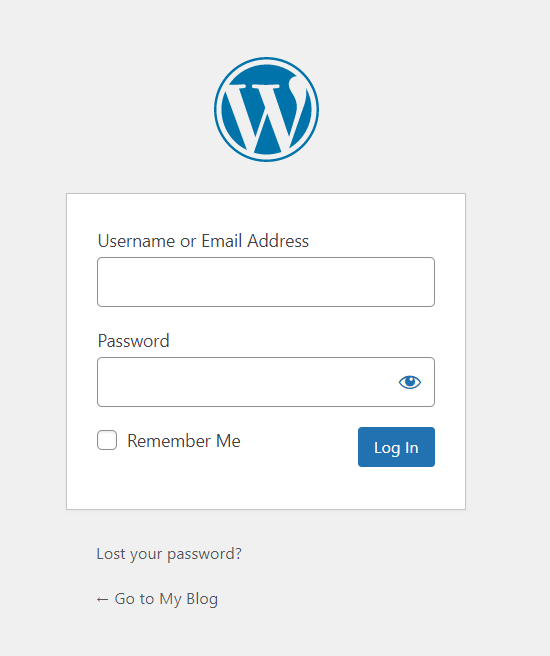Open the Lost your password? link
This screenshot has height=656, width=550.
tap(169, 554)
